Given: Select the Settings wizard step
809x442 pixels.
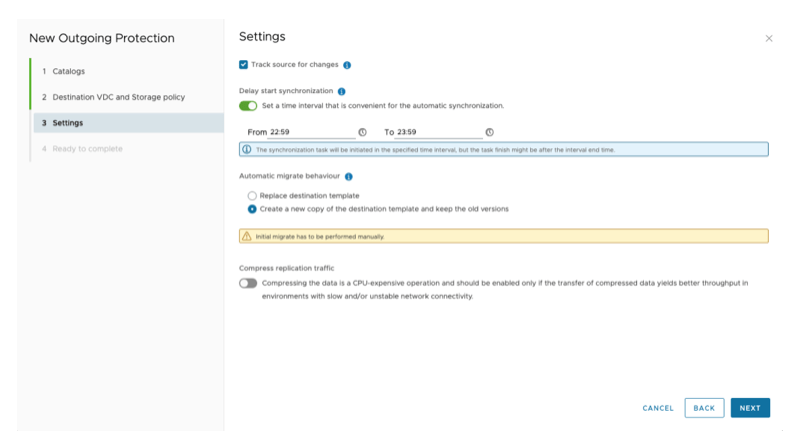Looking at the screenshot, I should click(67, 123).
